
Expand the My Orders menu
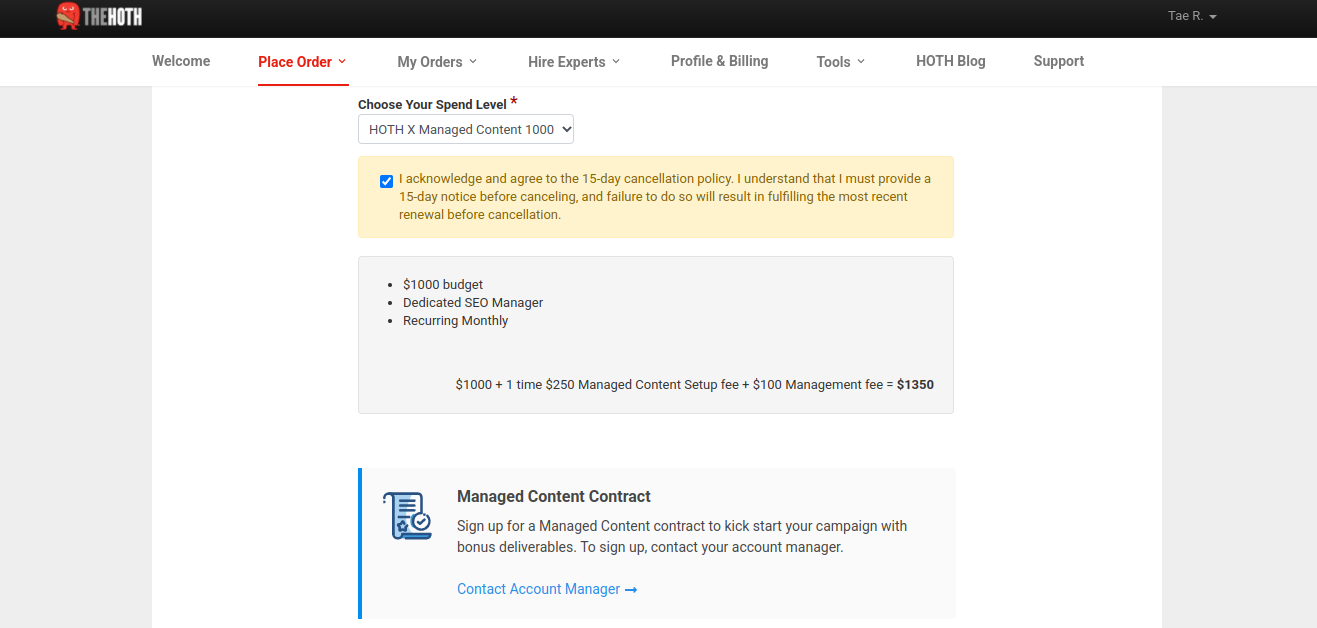437,62
